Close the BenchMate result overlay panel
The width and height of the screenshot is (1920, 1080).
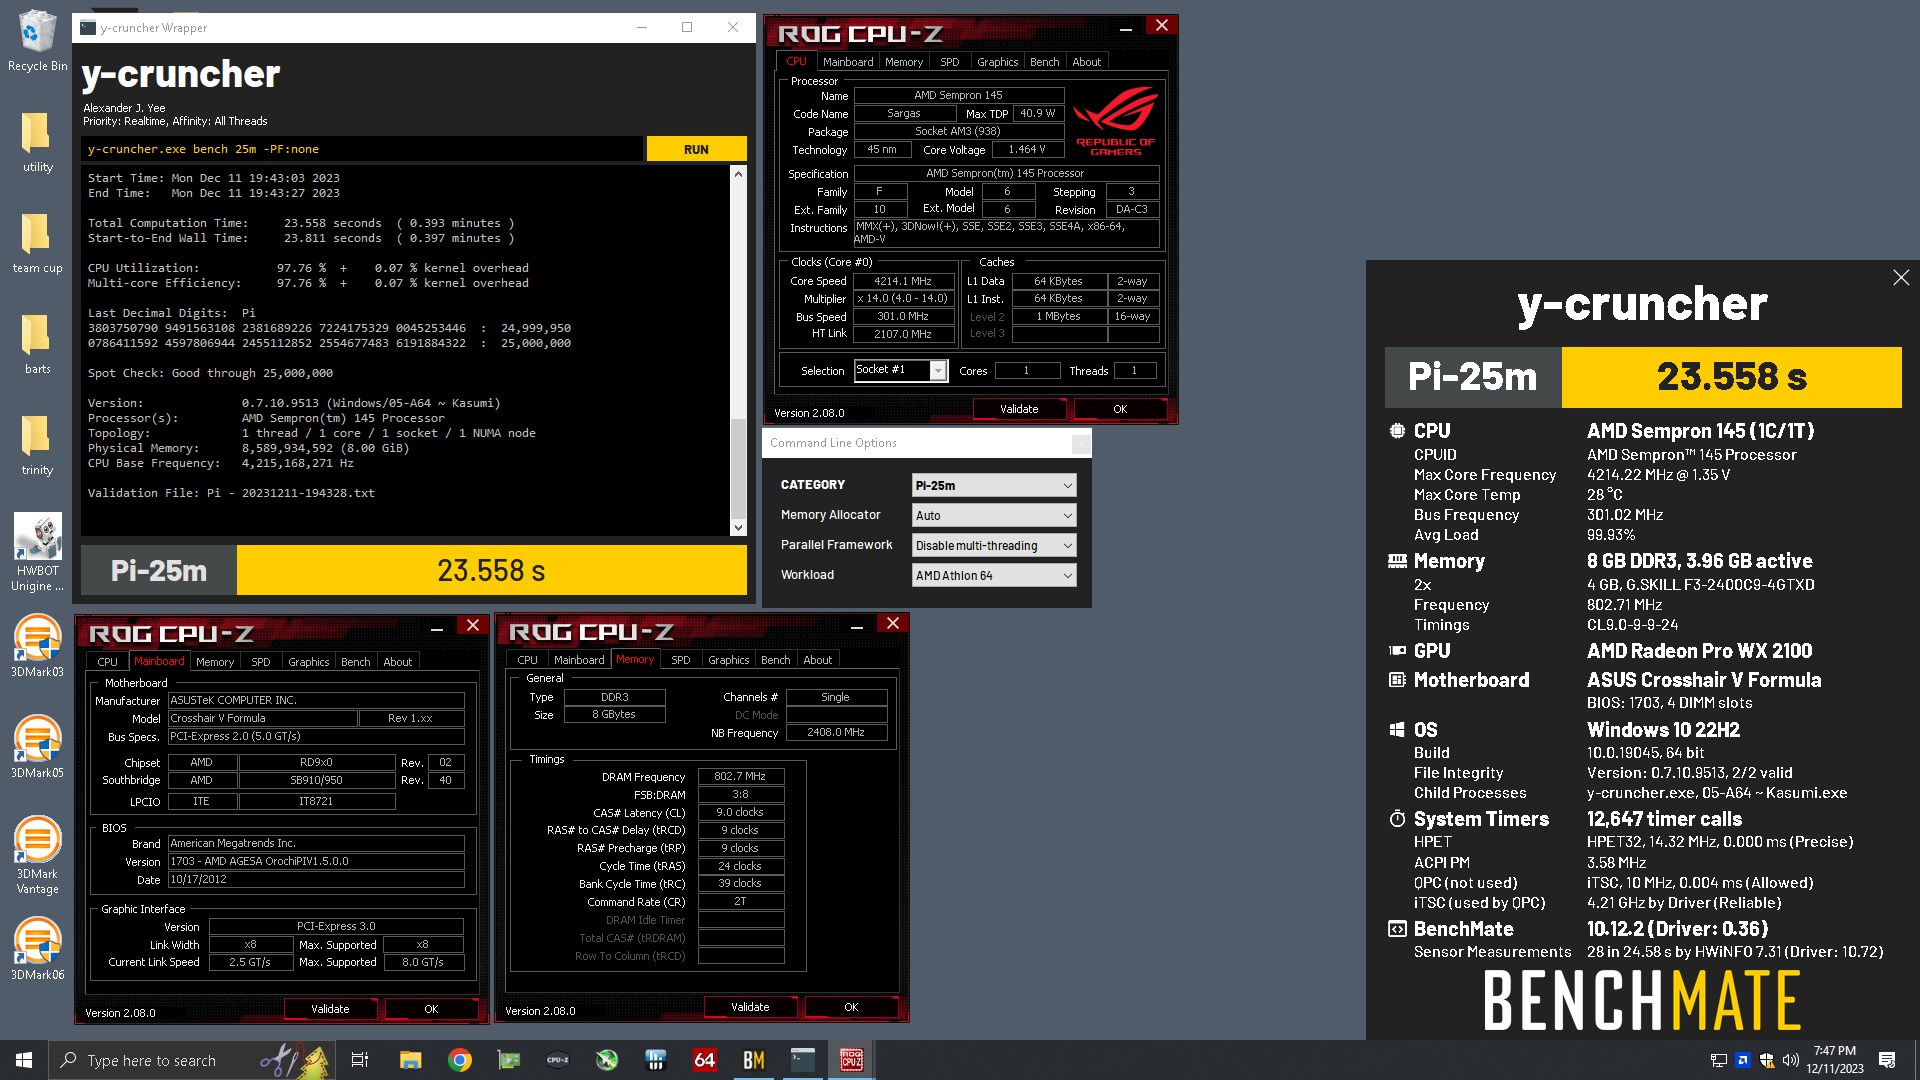[x=1901, y=278]
